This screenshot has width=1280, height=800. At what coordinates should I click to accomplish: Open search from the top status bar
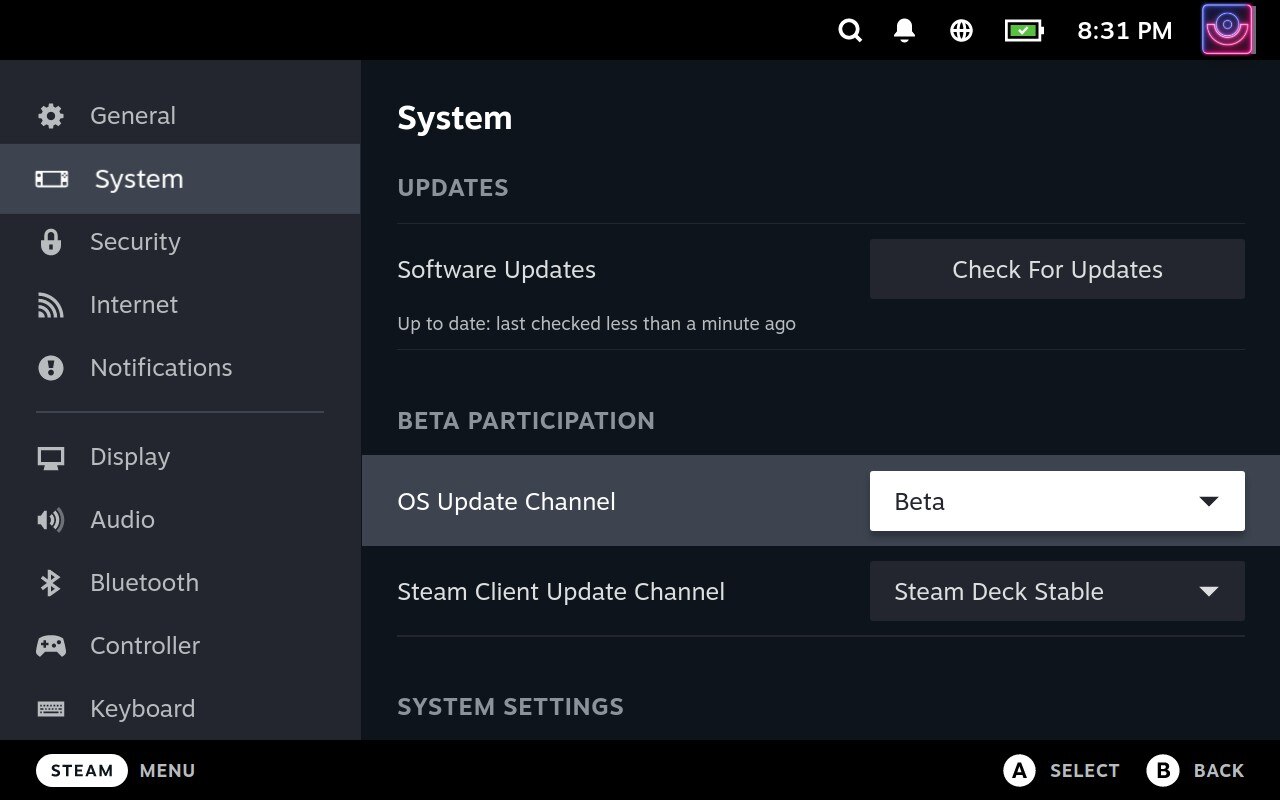click(x=849, y=30)
